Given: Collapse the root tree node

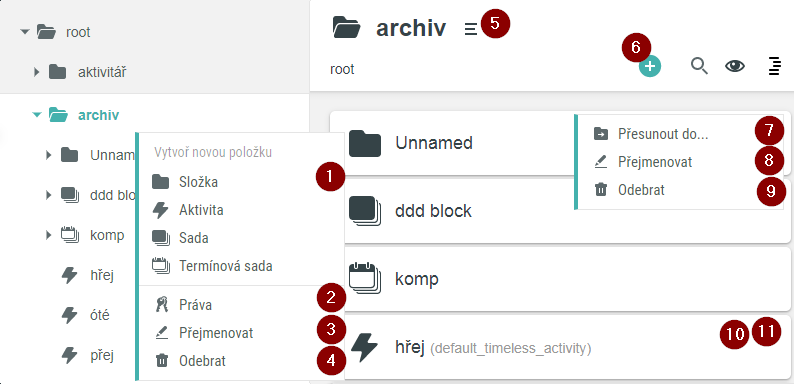Looking at the screenshot, I should [x=24, y=32].
